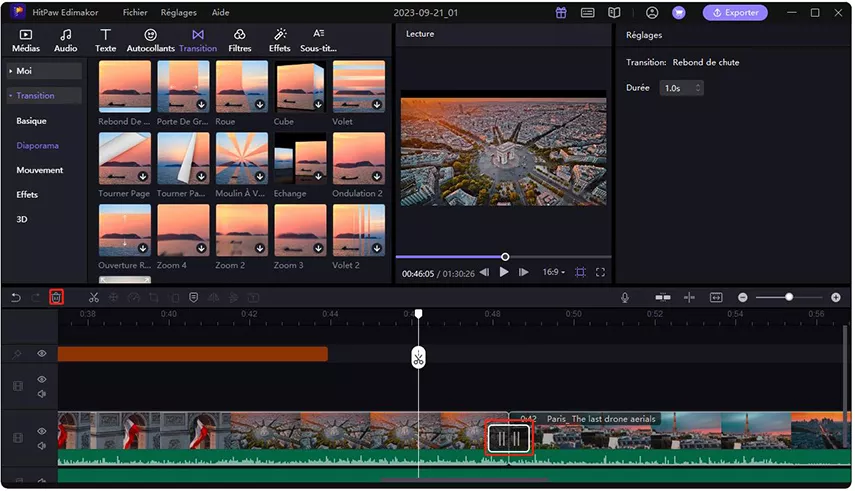Select the Effets category in sidebar
This screenshot has width=855, height=491.
[x=27, y=195]
